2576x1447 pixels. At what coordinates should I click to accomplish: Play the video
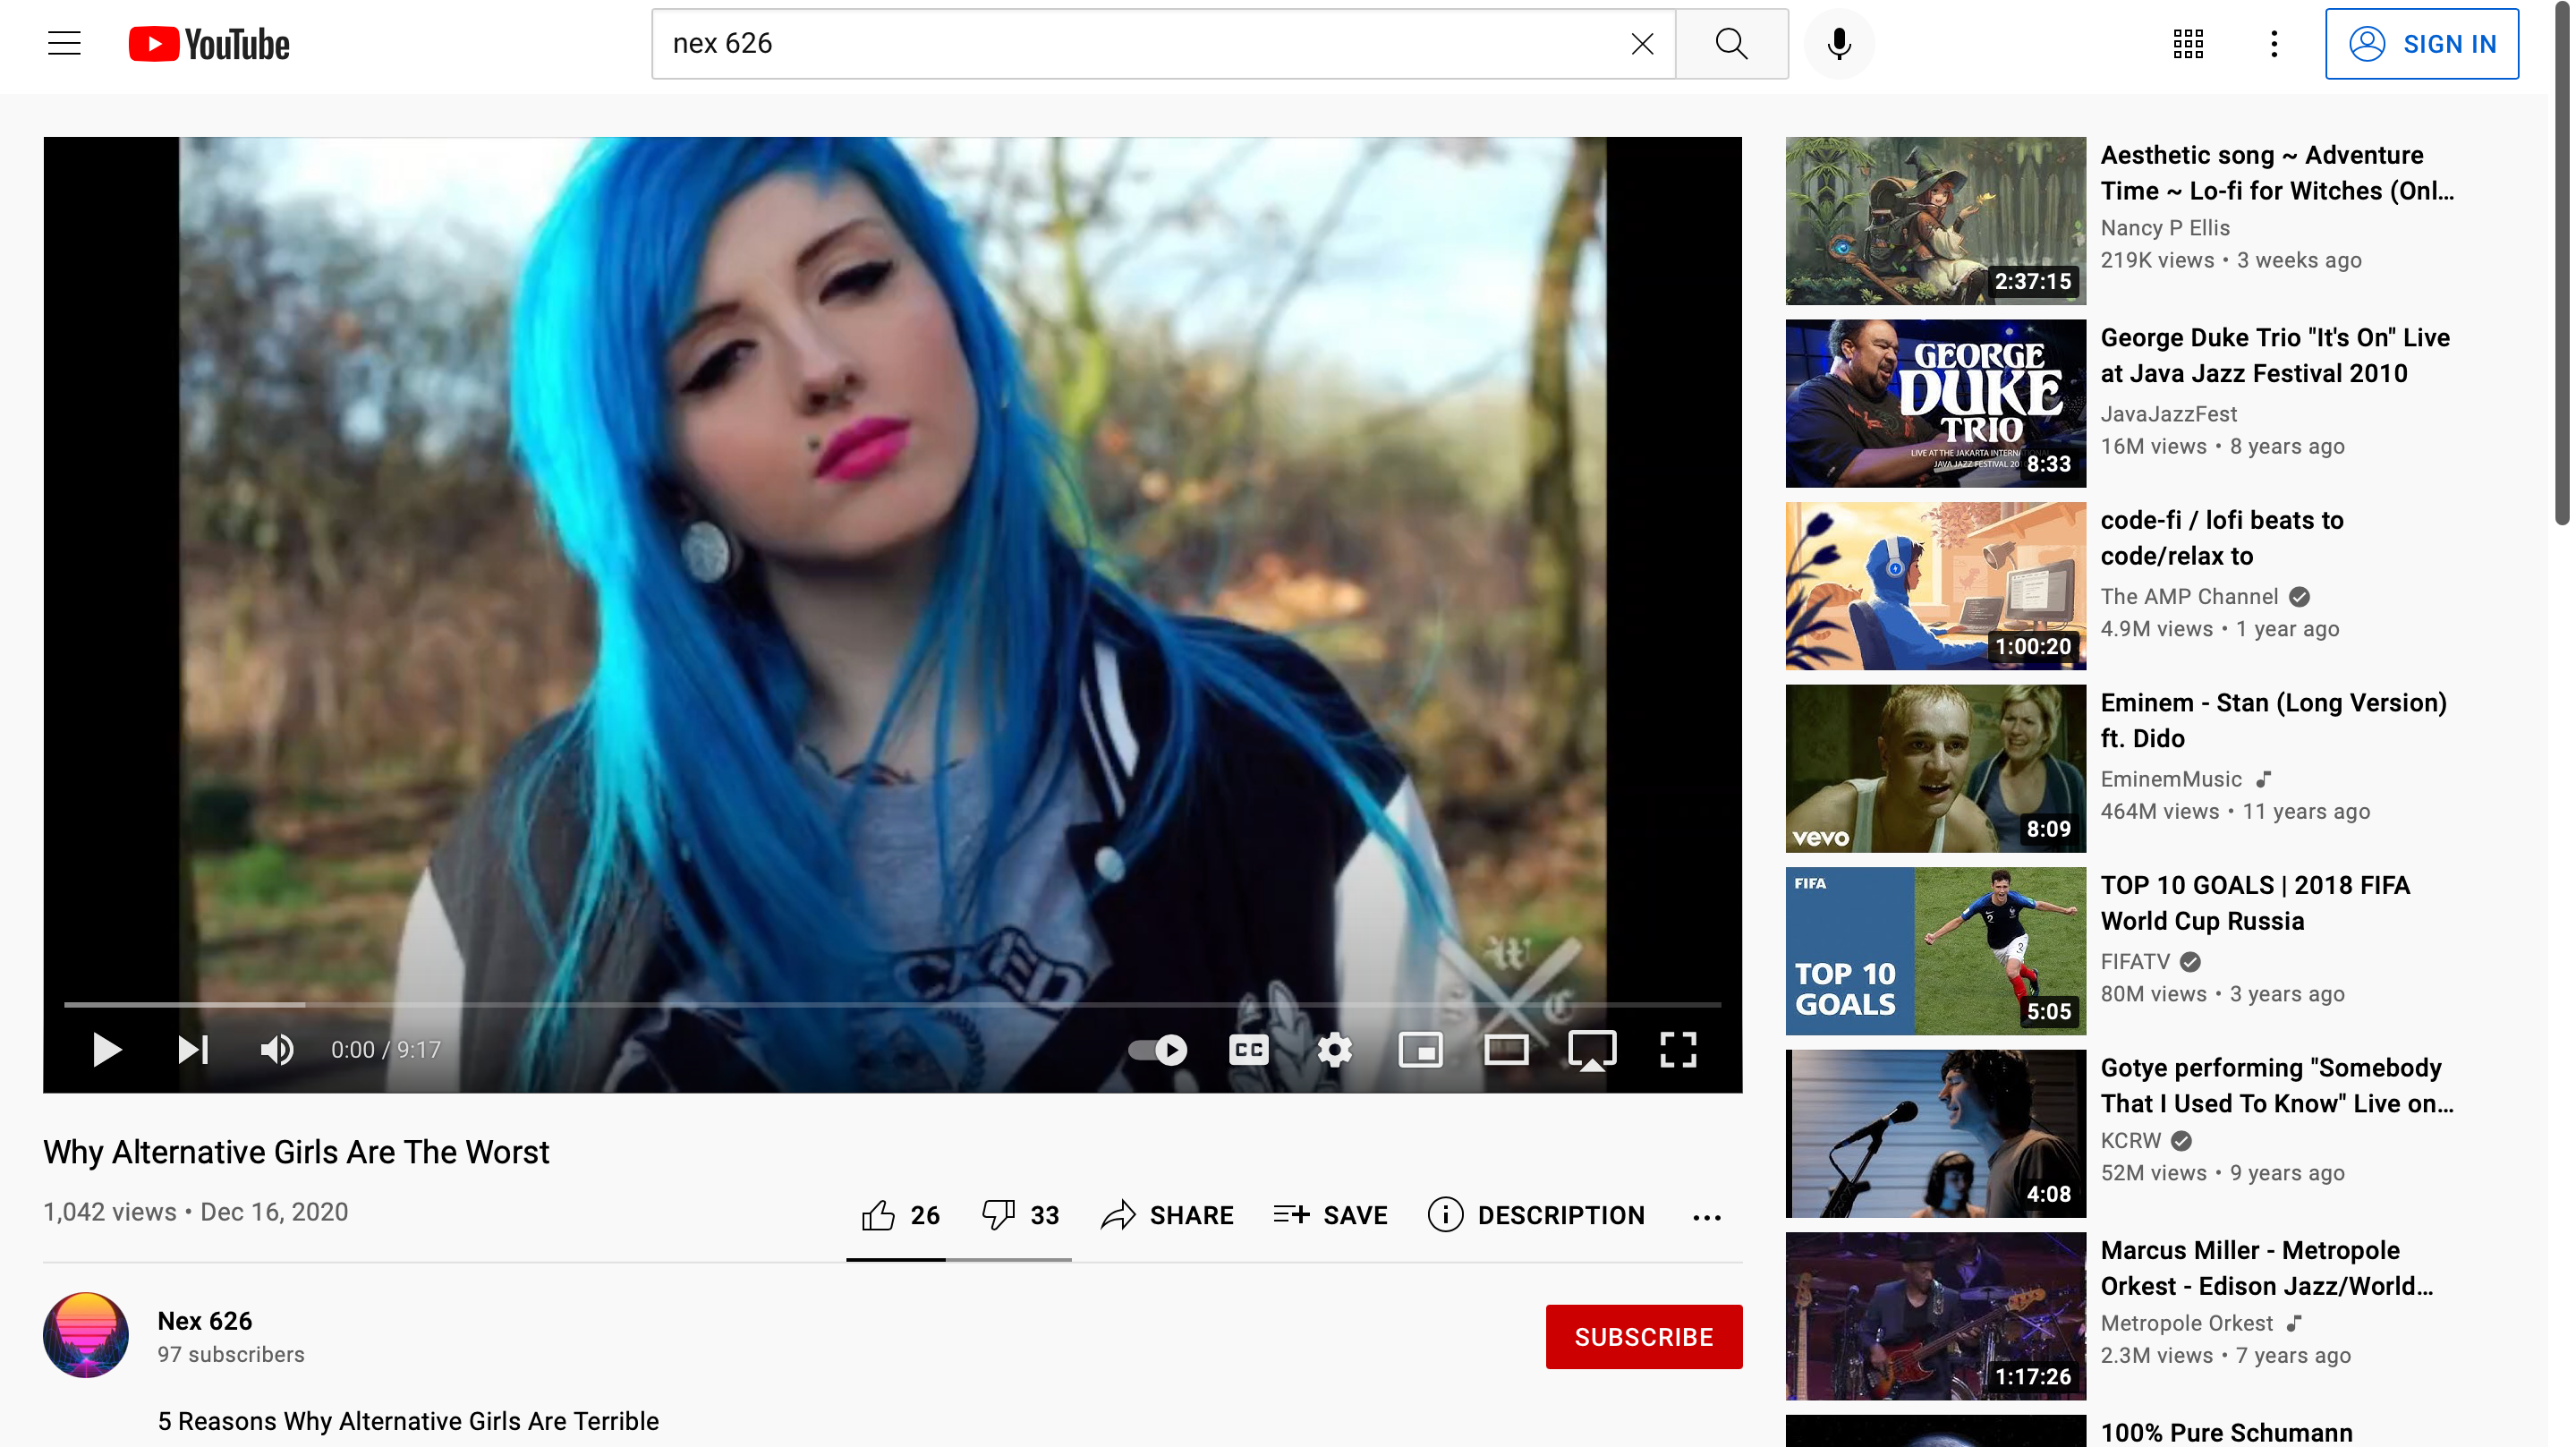[x=106, y=1050]
